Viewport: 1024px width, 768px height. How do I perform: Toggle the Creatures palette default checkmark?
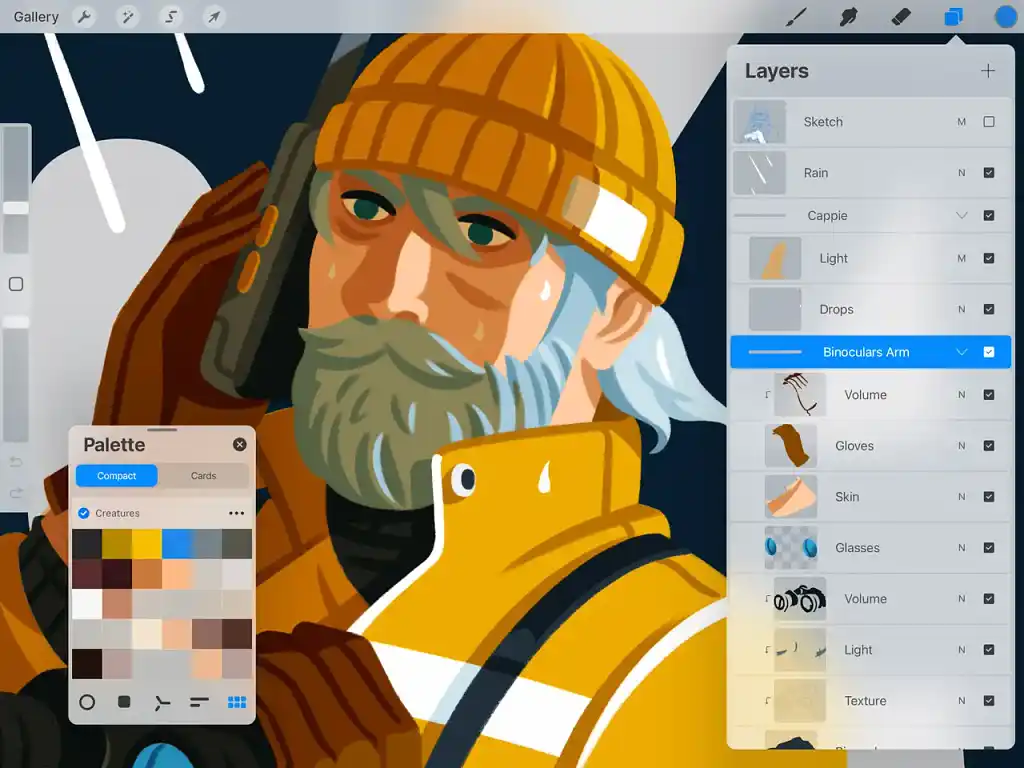(x=82, y=513)
